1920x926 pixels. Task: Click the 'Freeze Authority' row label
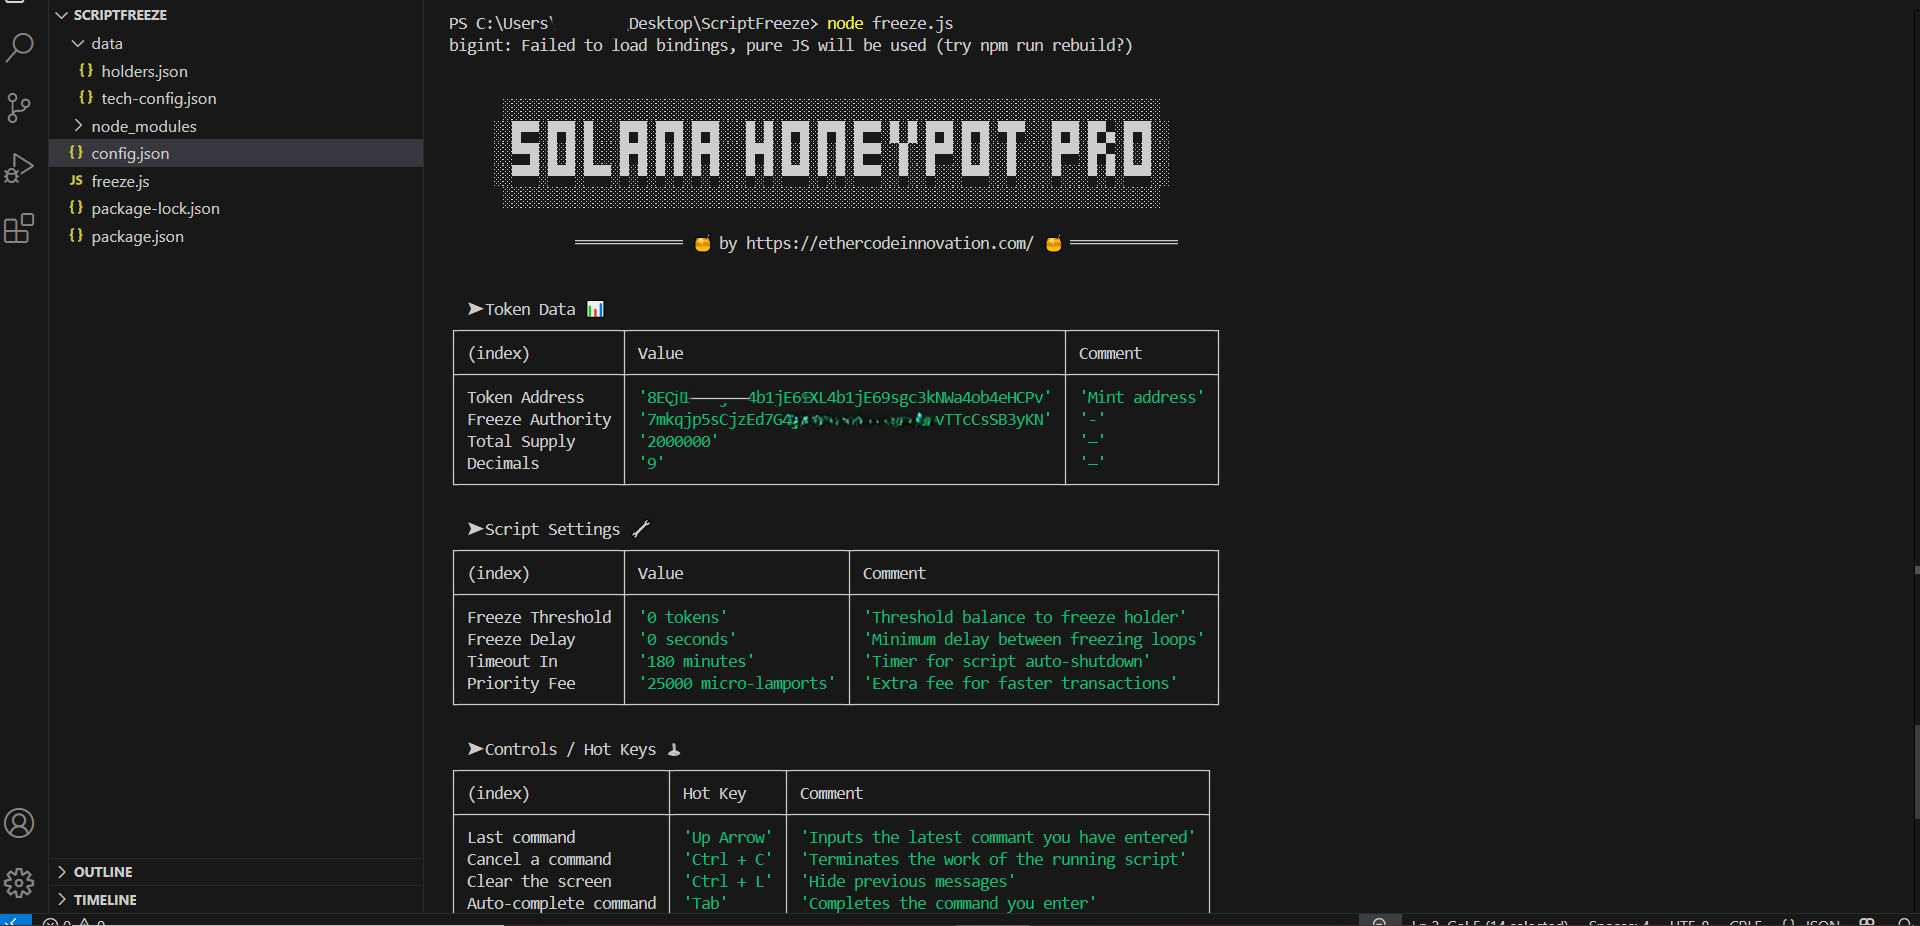pyautogui.click(x=538, y=419)
